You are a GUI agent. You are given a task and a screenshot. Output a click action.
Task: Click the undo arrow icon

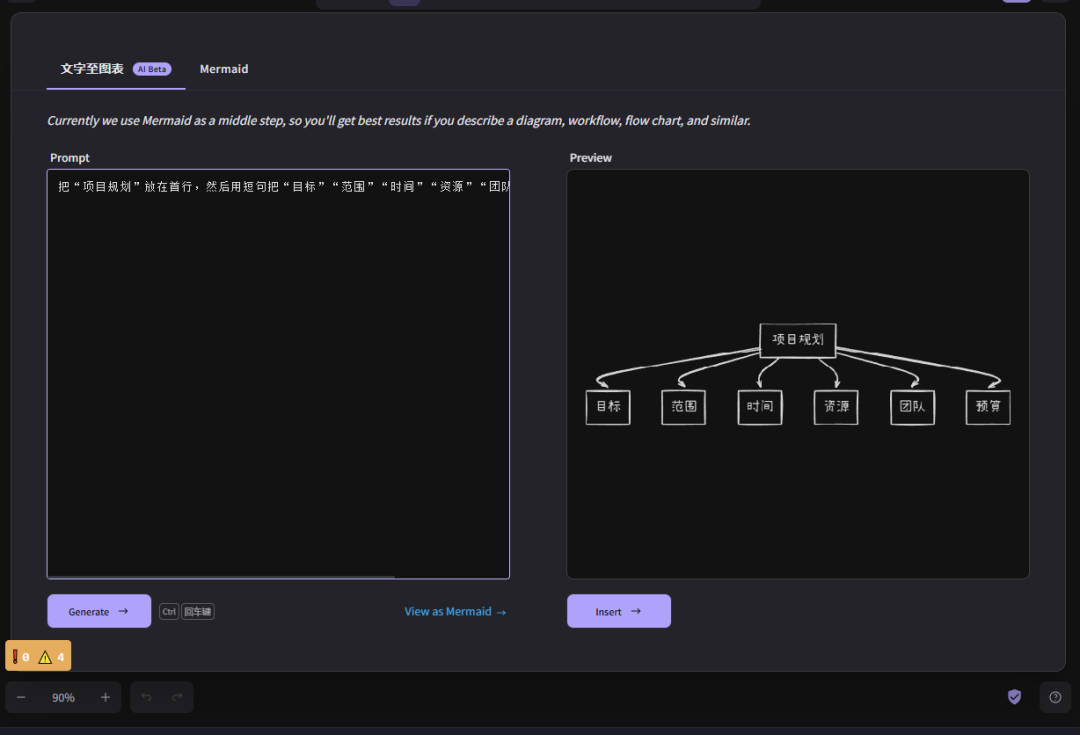tap(146, 697)
